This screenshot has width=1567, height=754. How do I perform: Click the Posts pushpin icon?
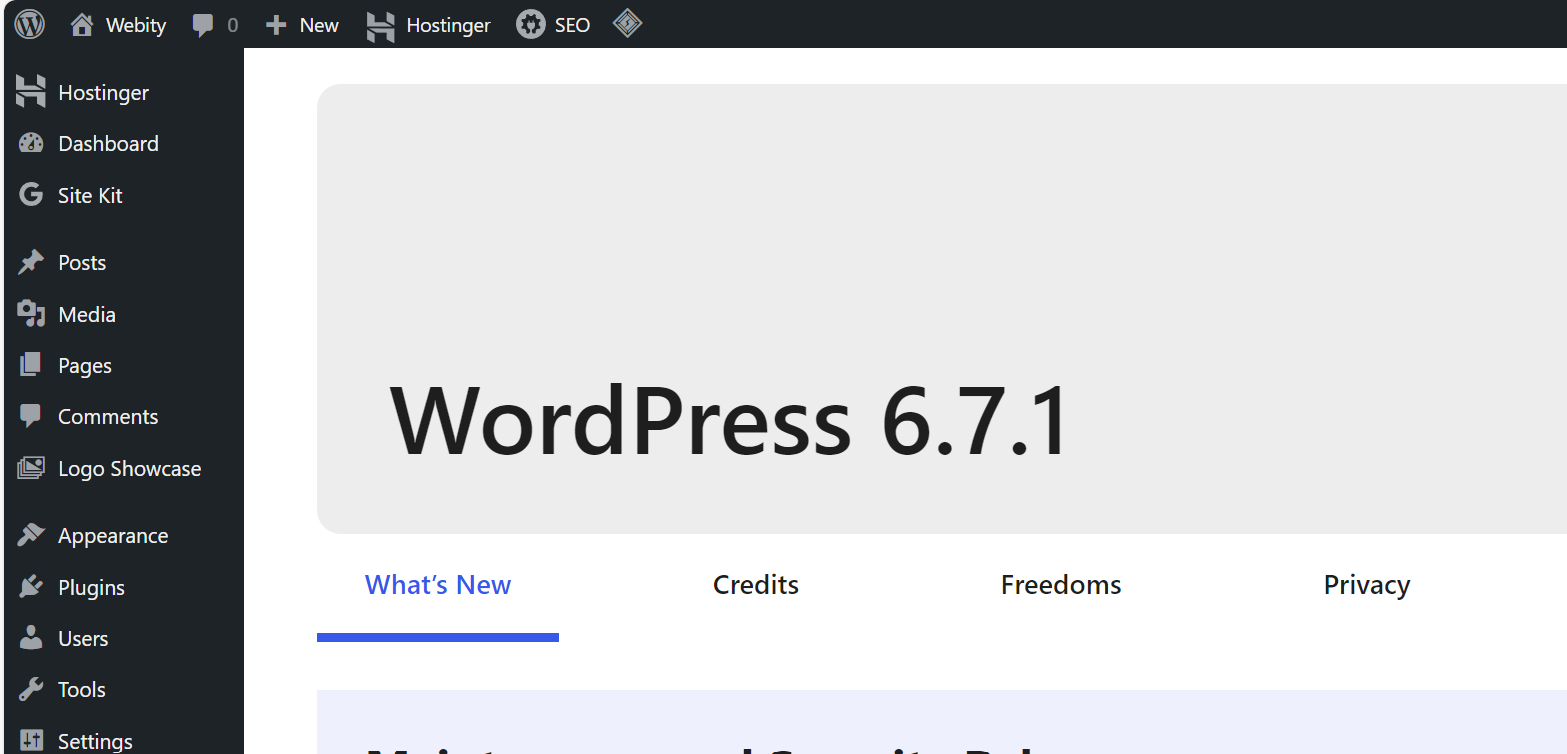(31, 262)
